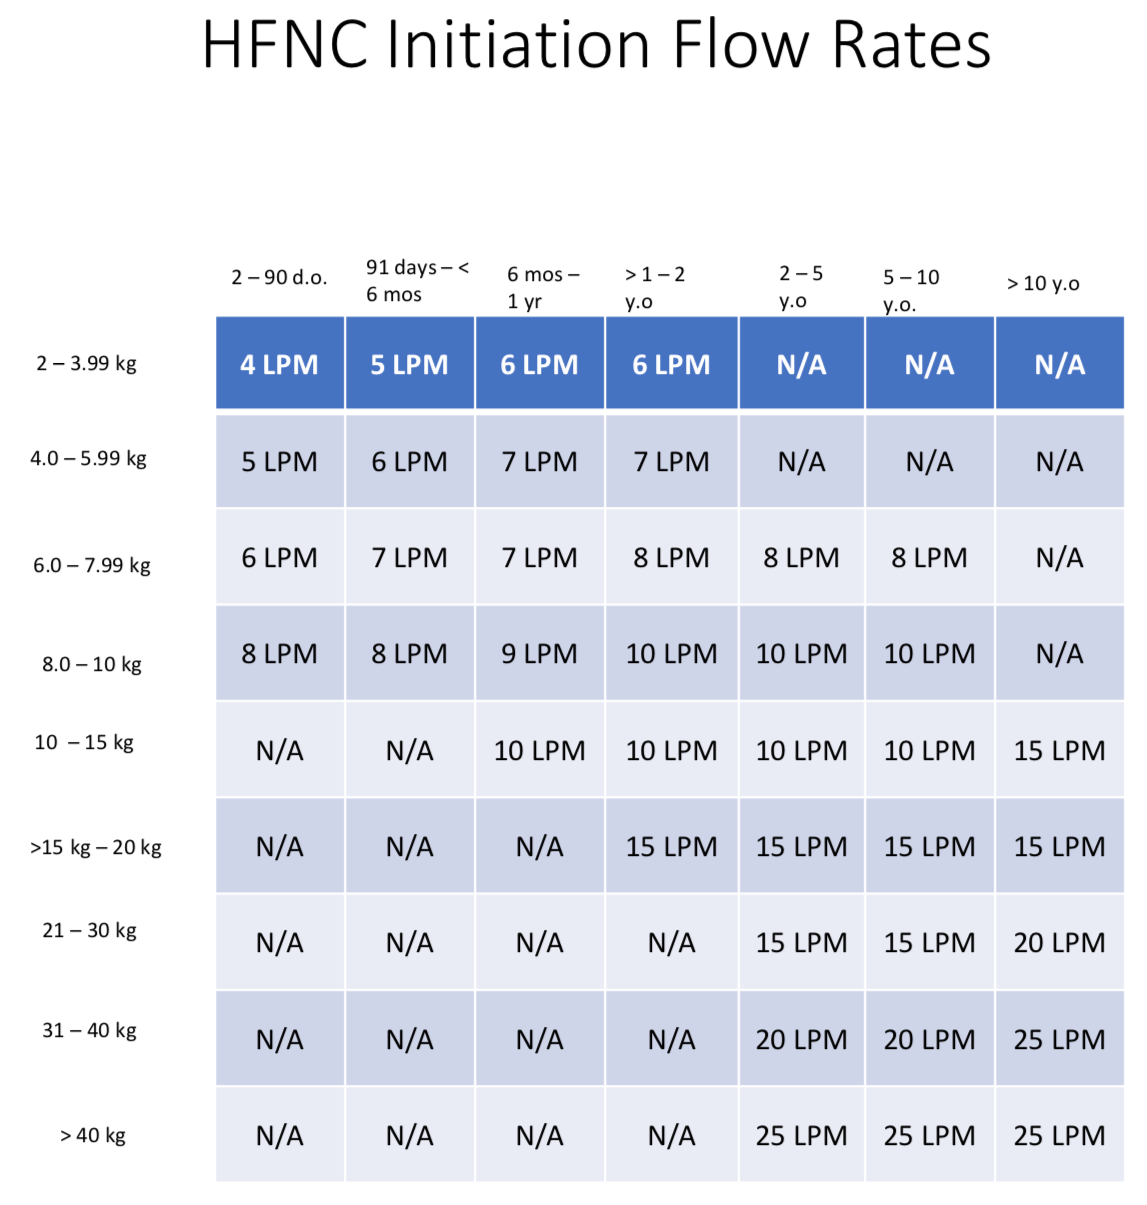Select the 6.0 – 7.99 kg row label
Viewport: 1147px width, 1205px height.
[x=91, y=565]
